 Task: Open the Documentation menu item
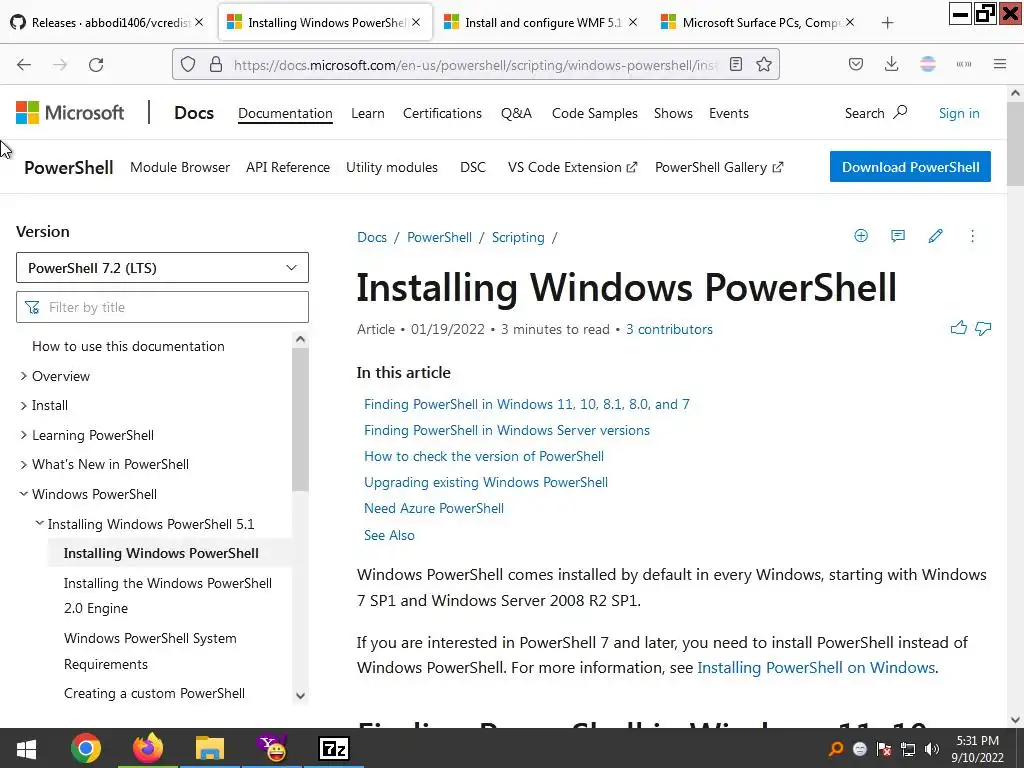click(285, 113)
